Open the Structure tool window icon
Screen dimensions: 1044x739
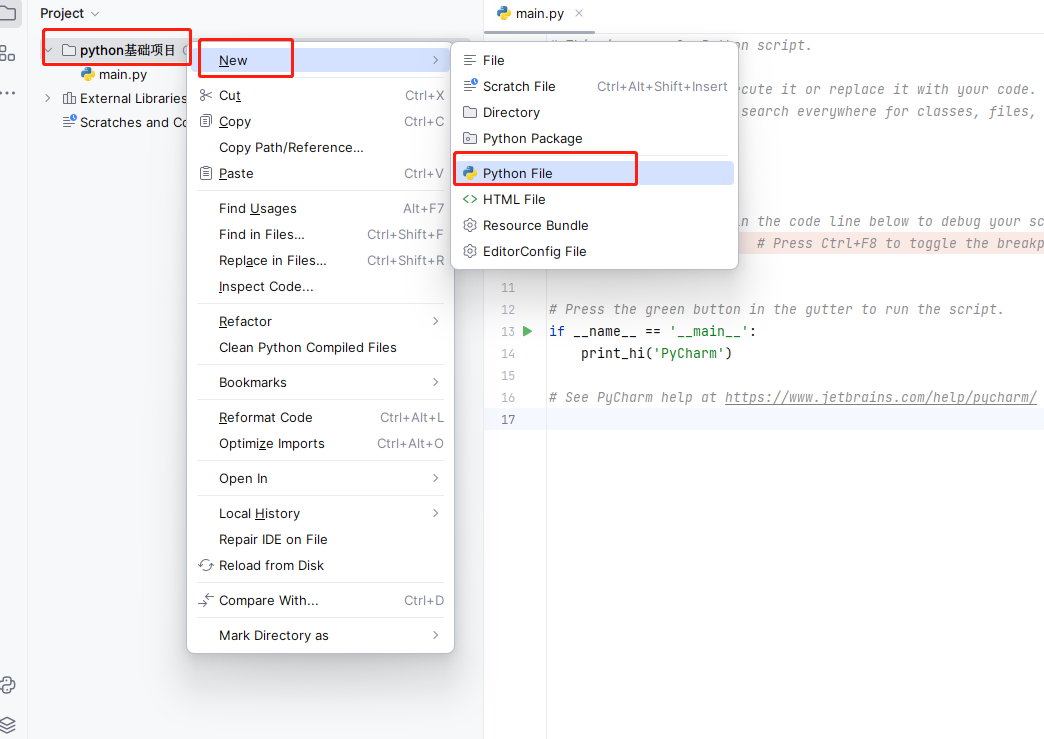(x=8, y=53)
